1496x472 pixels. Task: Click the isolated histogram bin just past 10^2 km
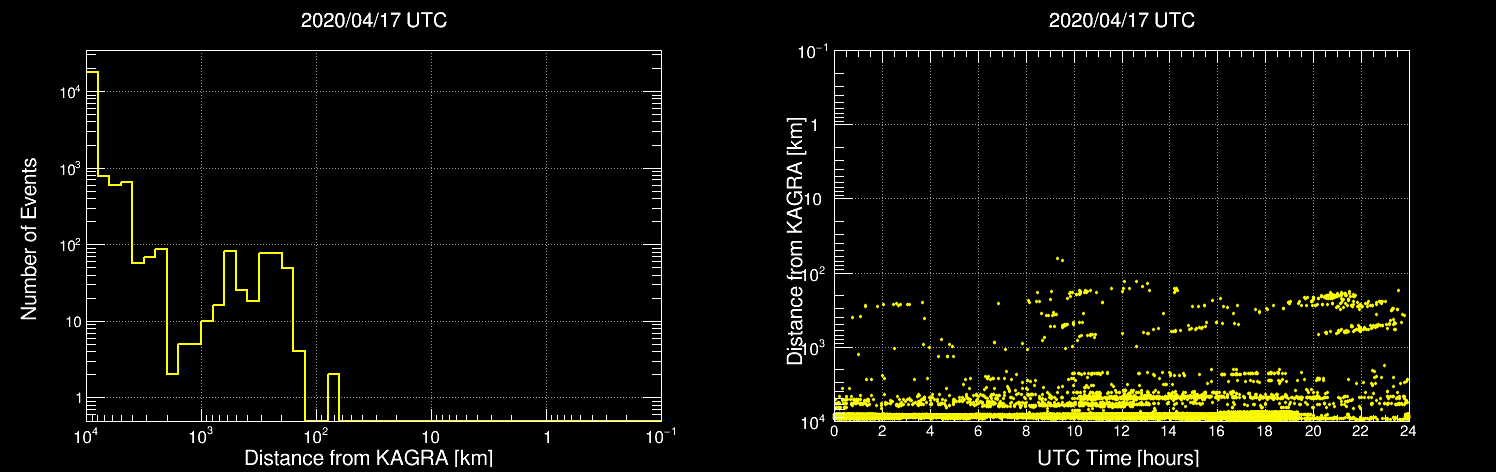coord(333,397)
